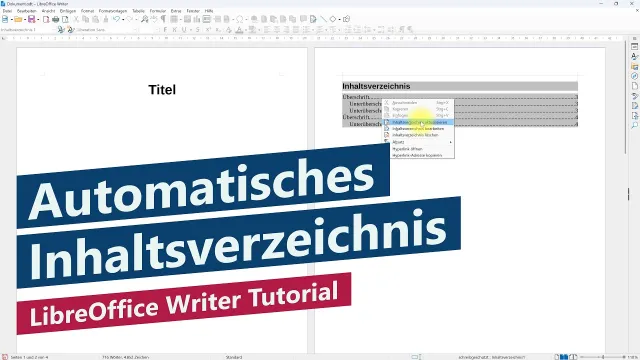Click the page number field in status bar
This screenshot has height=360, width=640.
tap(29, 357)
